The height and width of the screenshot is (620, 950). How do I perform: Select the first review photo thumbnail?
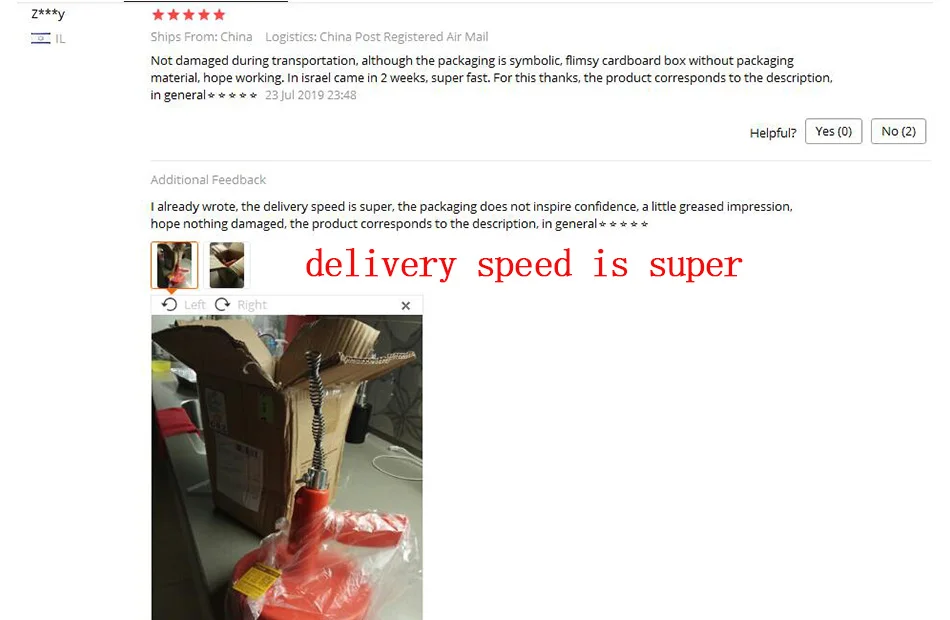coord(174,265)
